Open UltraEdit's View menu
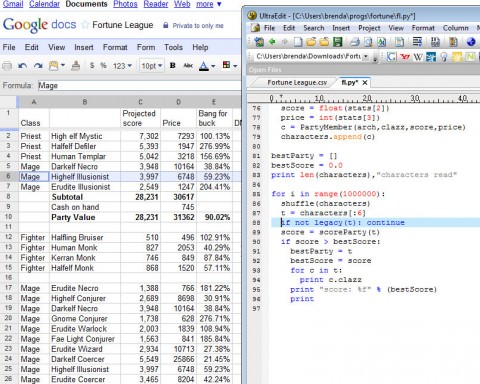Screen dimensions: 480x384 click(396, 28)
